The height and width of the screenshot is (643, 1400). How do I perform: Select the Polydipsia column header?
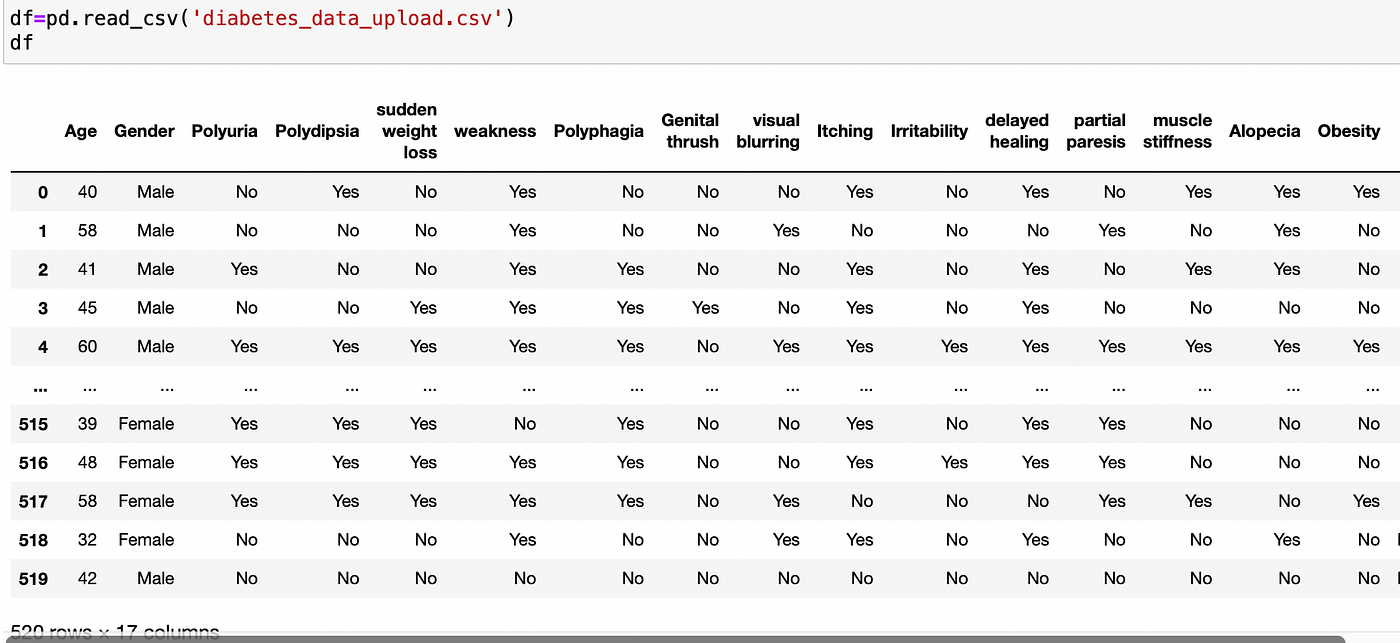pyautogui.click(x=317, y=131)
